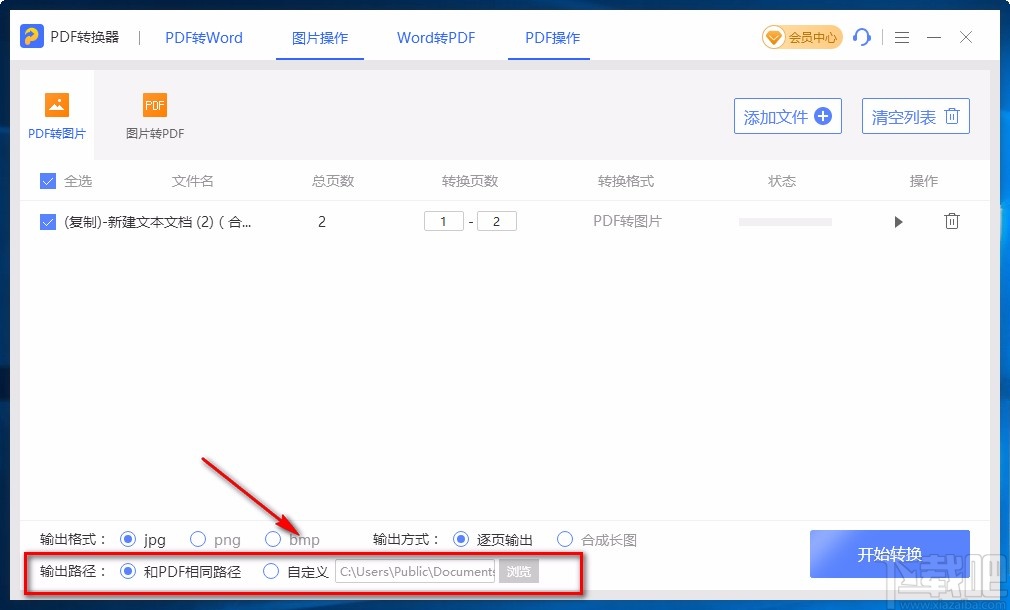Image resolution: width=1010 pixels, height=610 pixels.
Task: Start conversion via the play arrow icon
Action: coord(898,221)
